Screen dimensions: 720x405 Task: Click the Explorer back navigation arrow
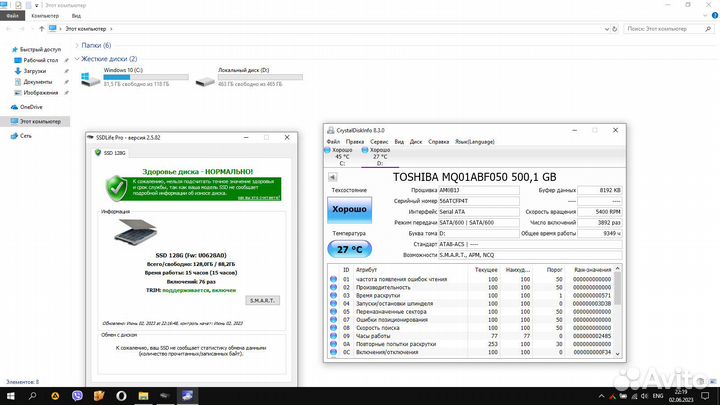[x=8, y=28]
